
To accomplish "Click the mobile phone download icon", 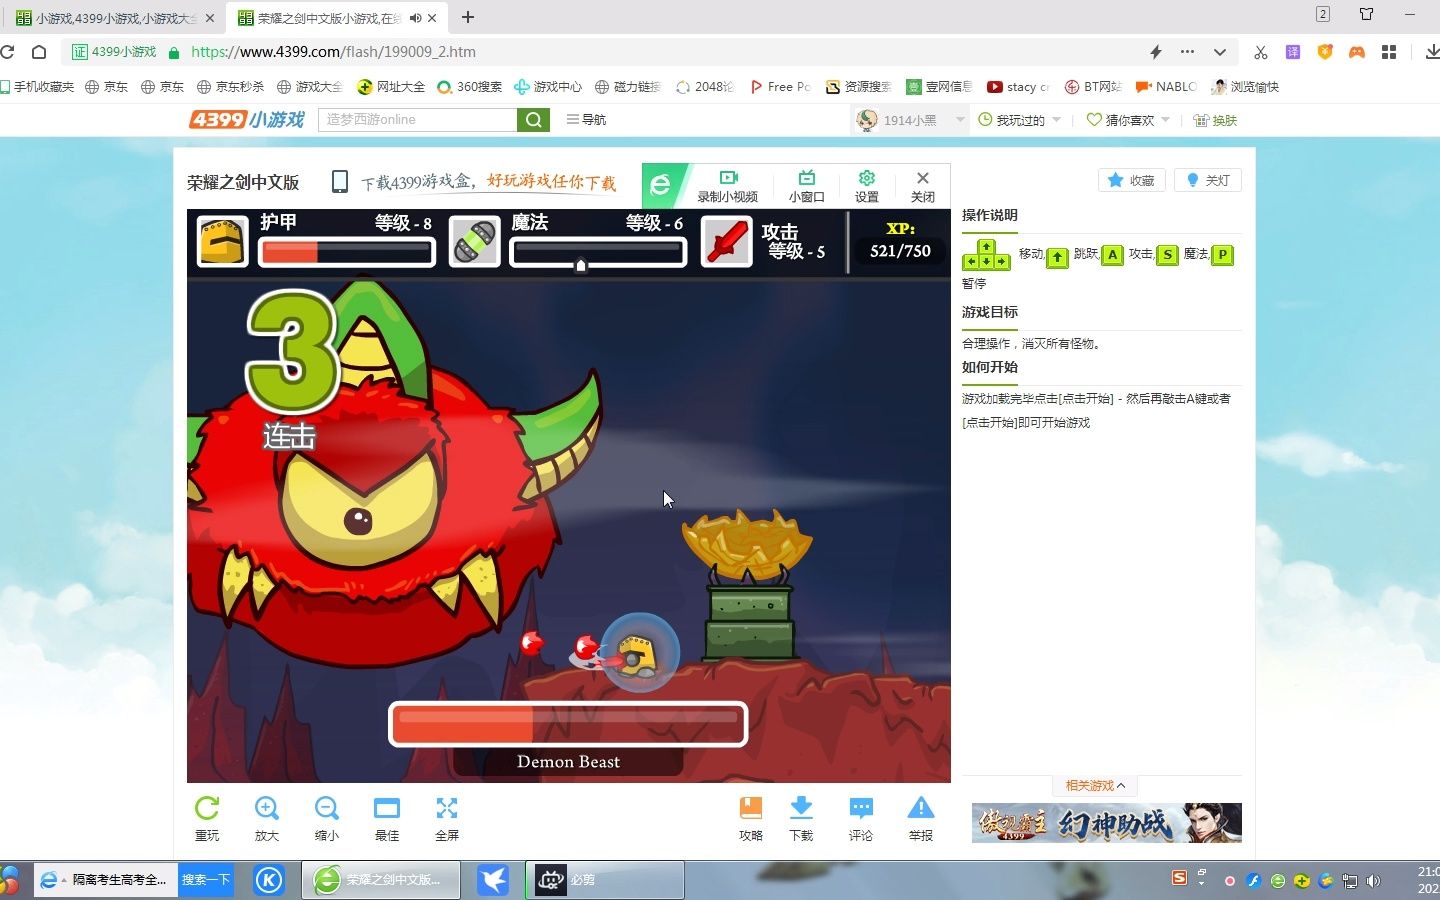I will pyautogui.click(x=340, y=182).
